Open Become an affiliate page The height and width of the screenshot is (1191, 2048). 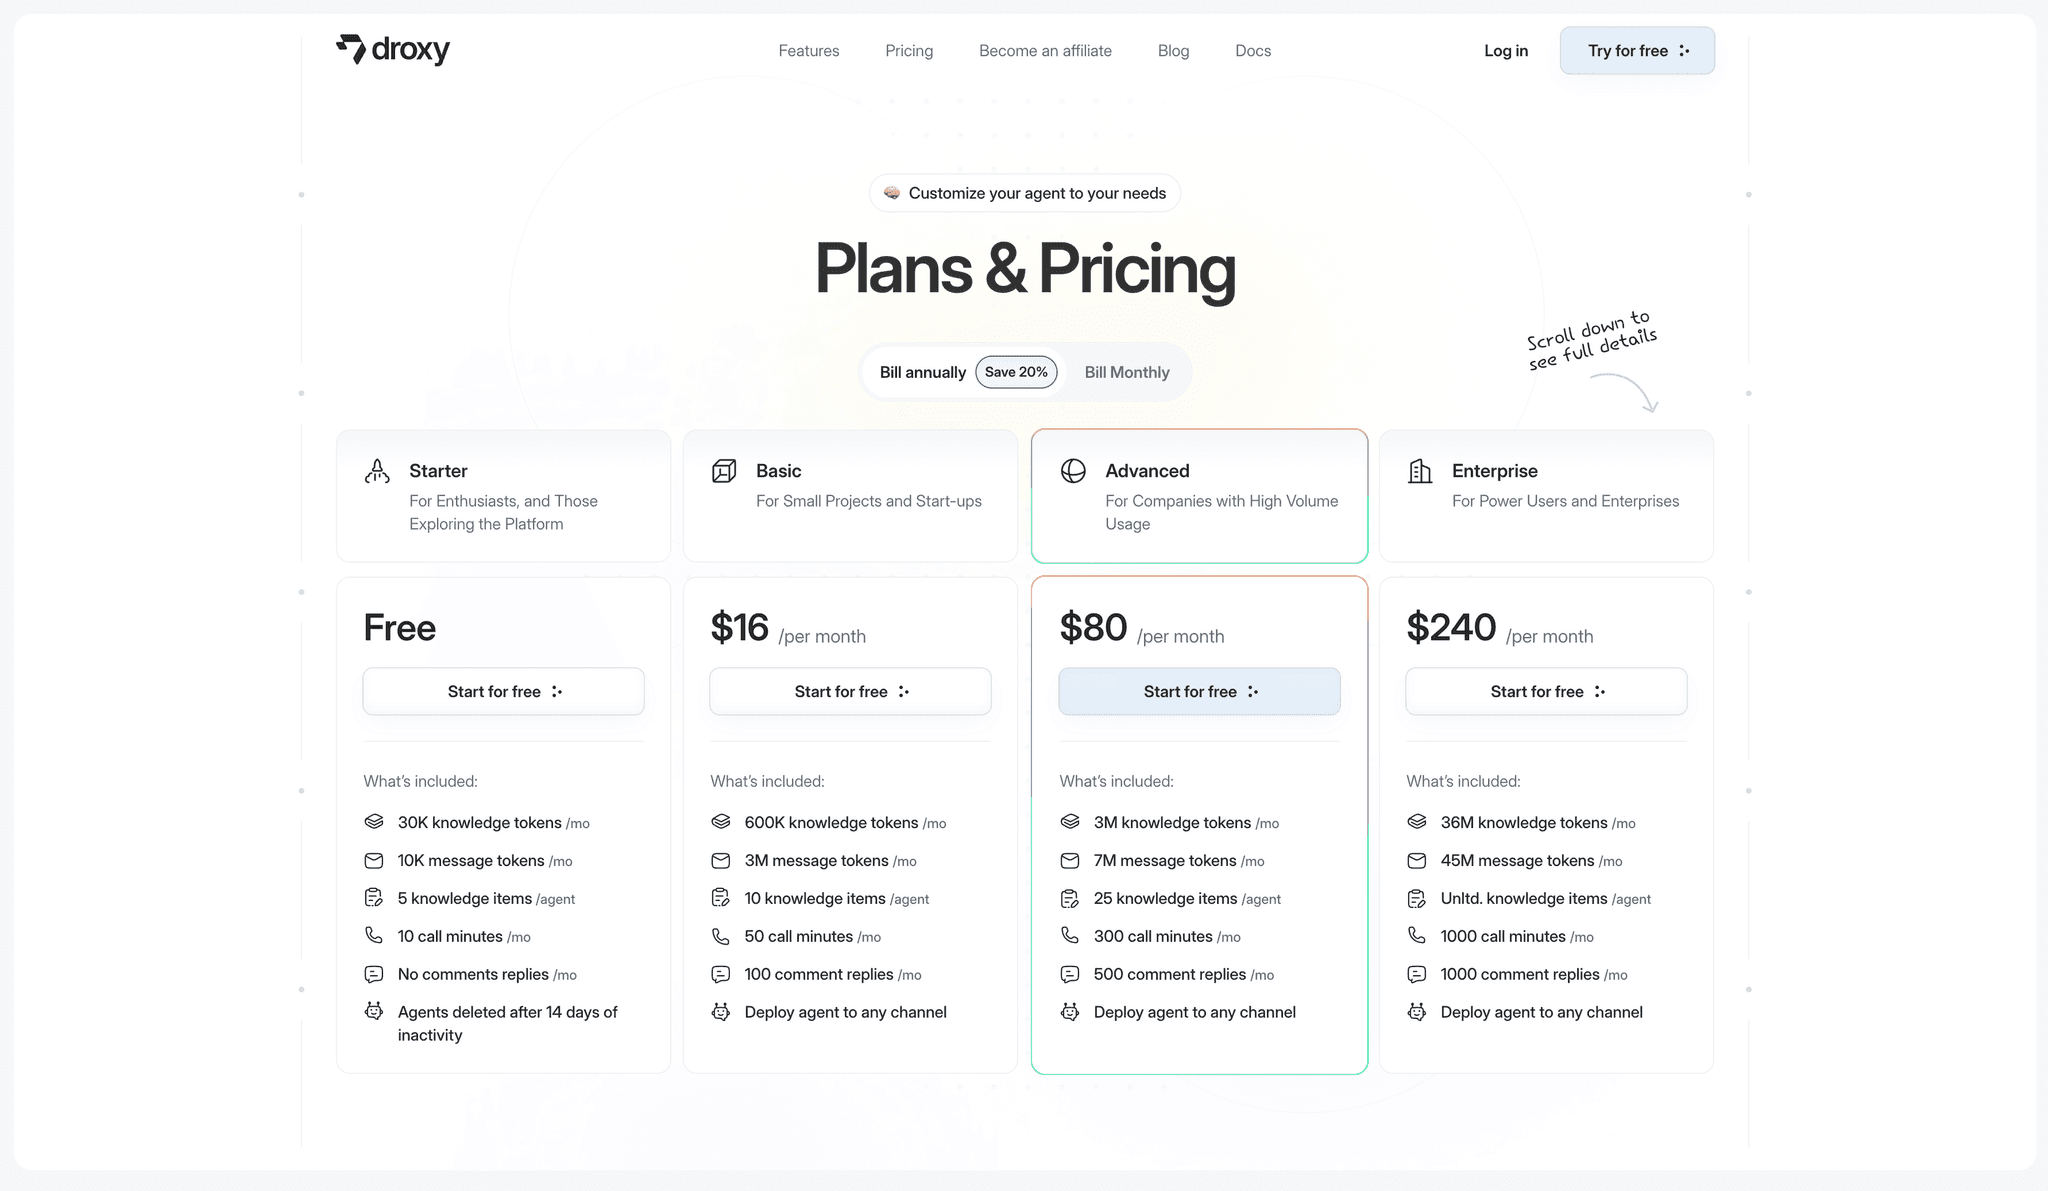click(x=1045, y=51)
